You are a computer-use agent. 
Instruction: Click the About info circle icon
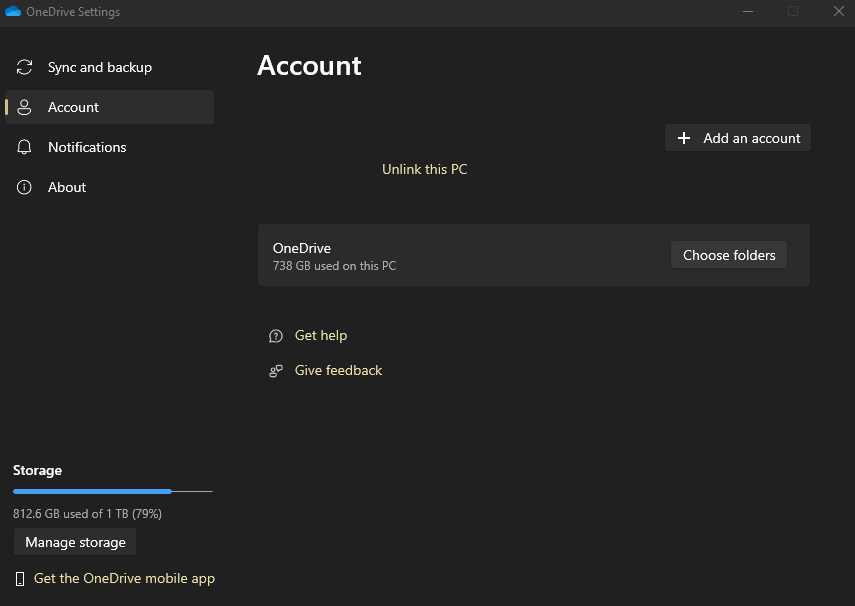[x=24, y=187]
